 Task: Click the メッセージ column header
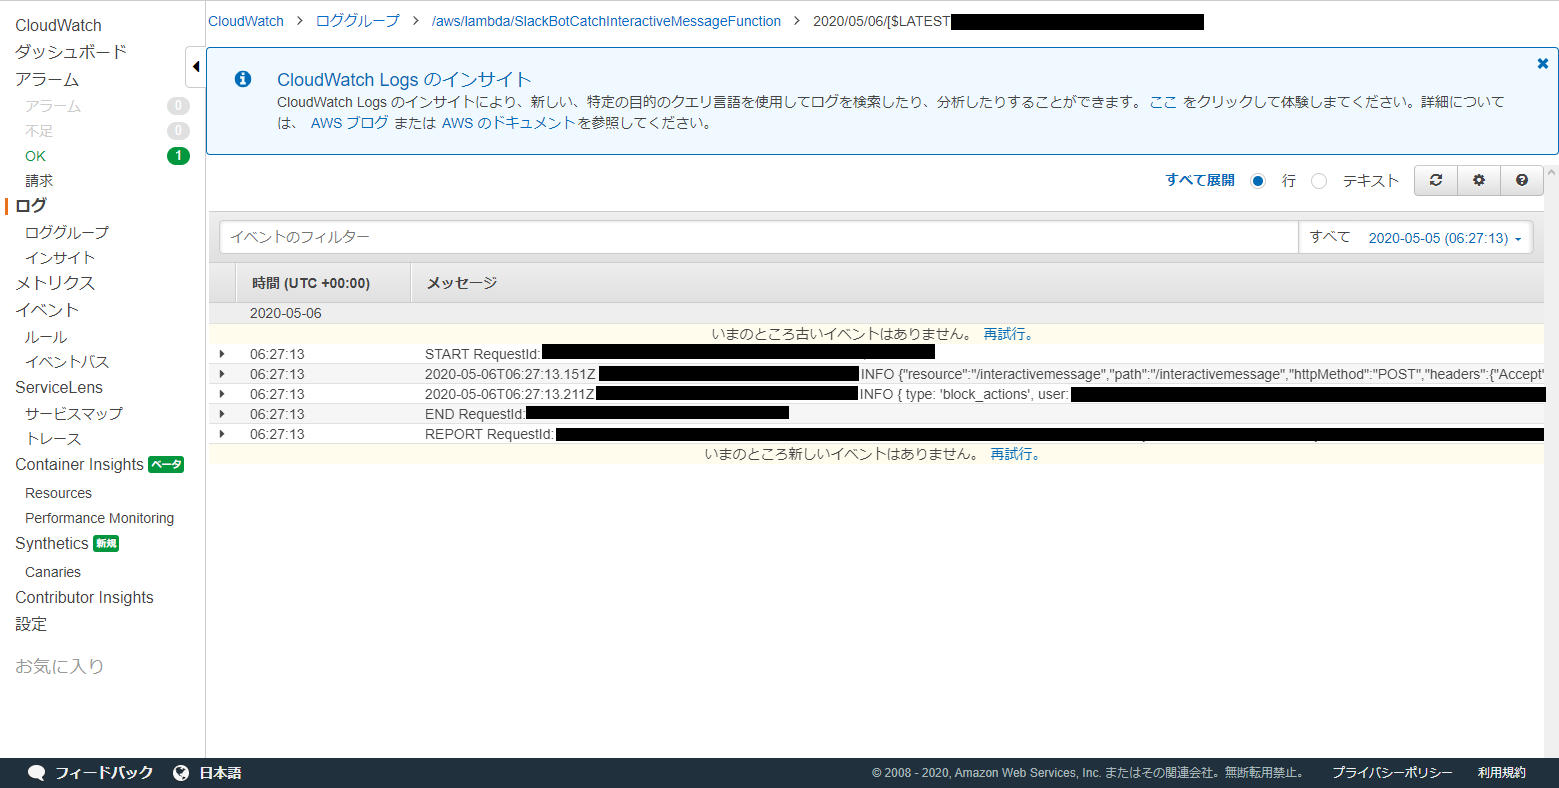pyautogui.click(x=462, y=283)
